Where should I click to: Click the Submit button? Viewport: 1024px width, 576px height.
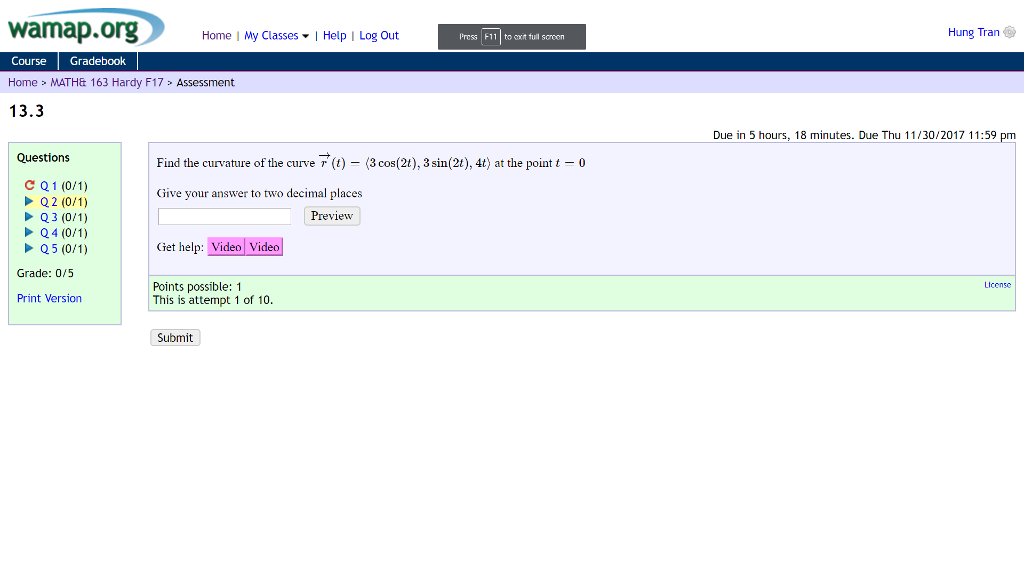pyautogui.click(x=174, y=337)
